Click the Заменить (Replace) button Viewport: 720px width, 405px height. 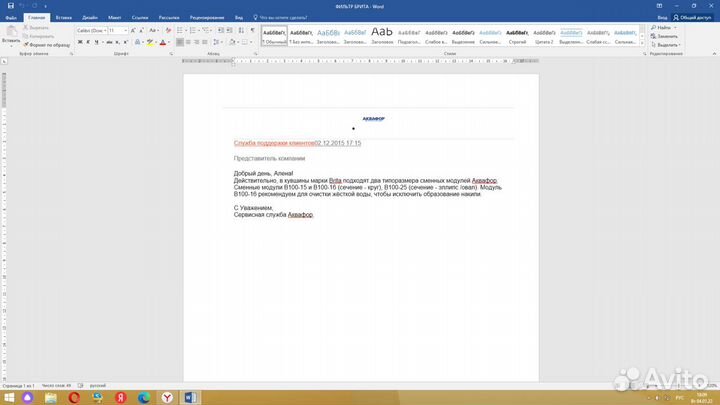(x=666, y=36)
